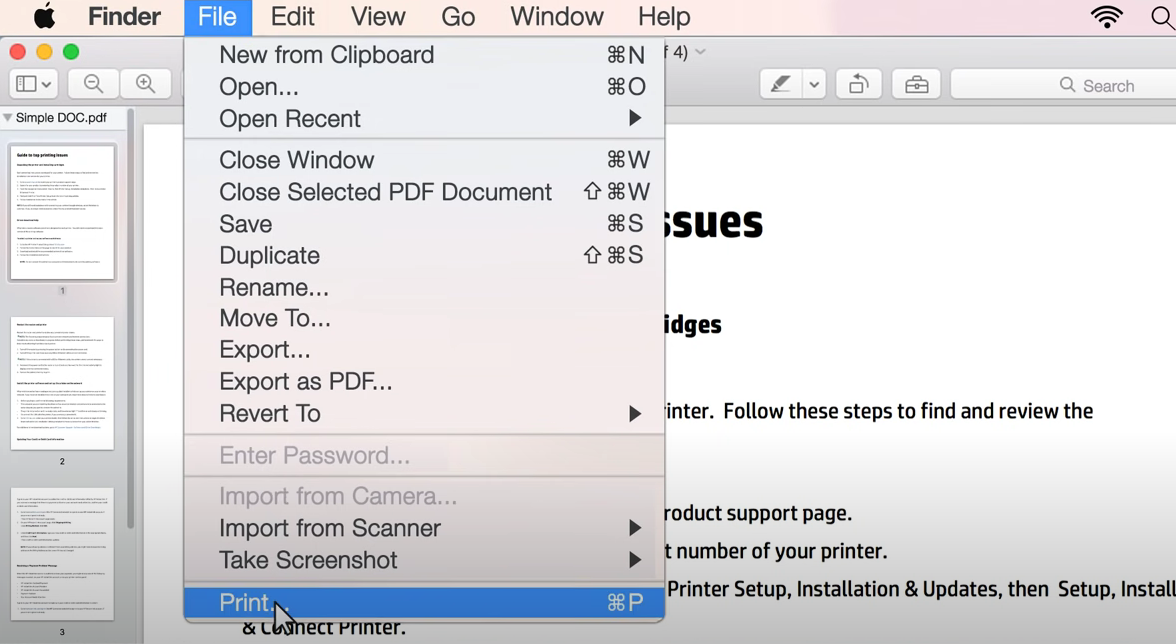Select the highlight pen tool
The width and height of the screenshot is (1176, 644).
[x=781, y=85]
